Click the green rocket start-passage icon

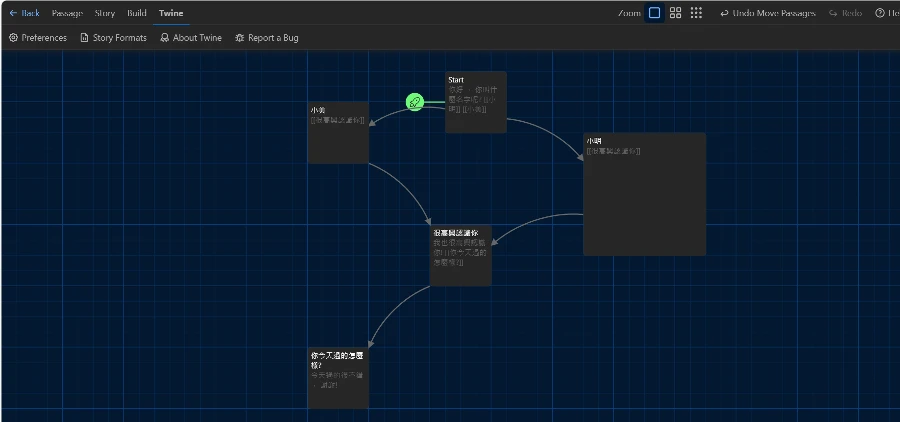coord(415,102)
